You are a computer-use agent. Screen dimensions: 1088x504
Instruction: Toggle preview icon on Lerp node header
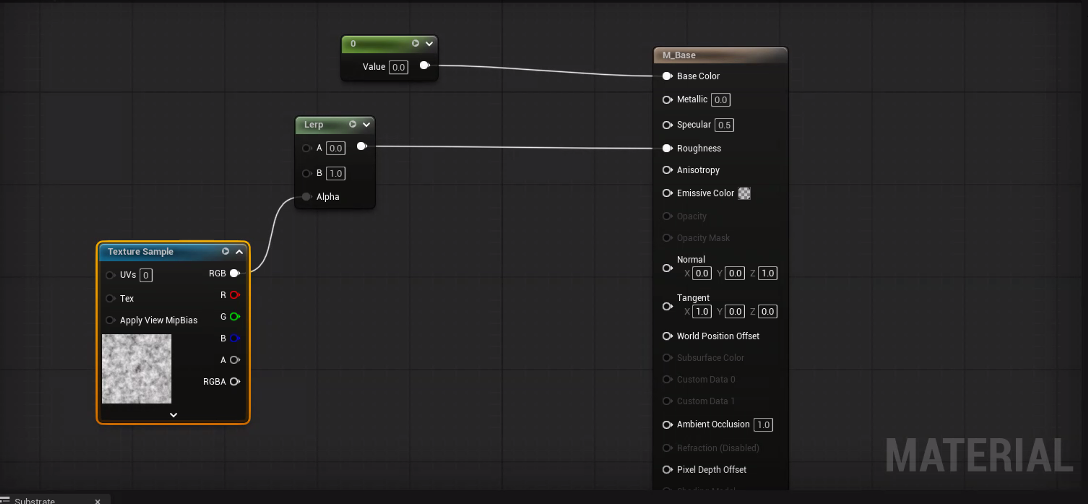point(352,125)
